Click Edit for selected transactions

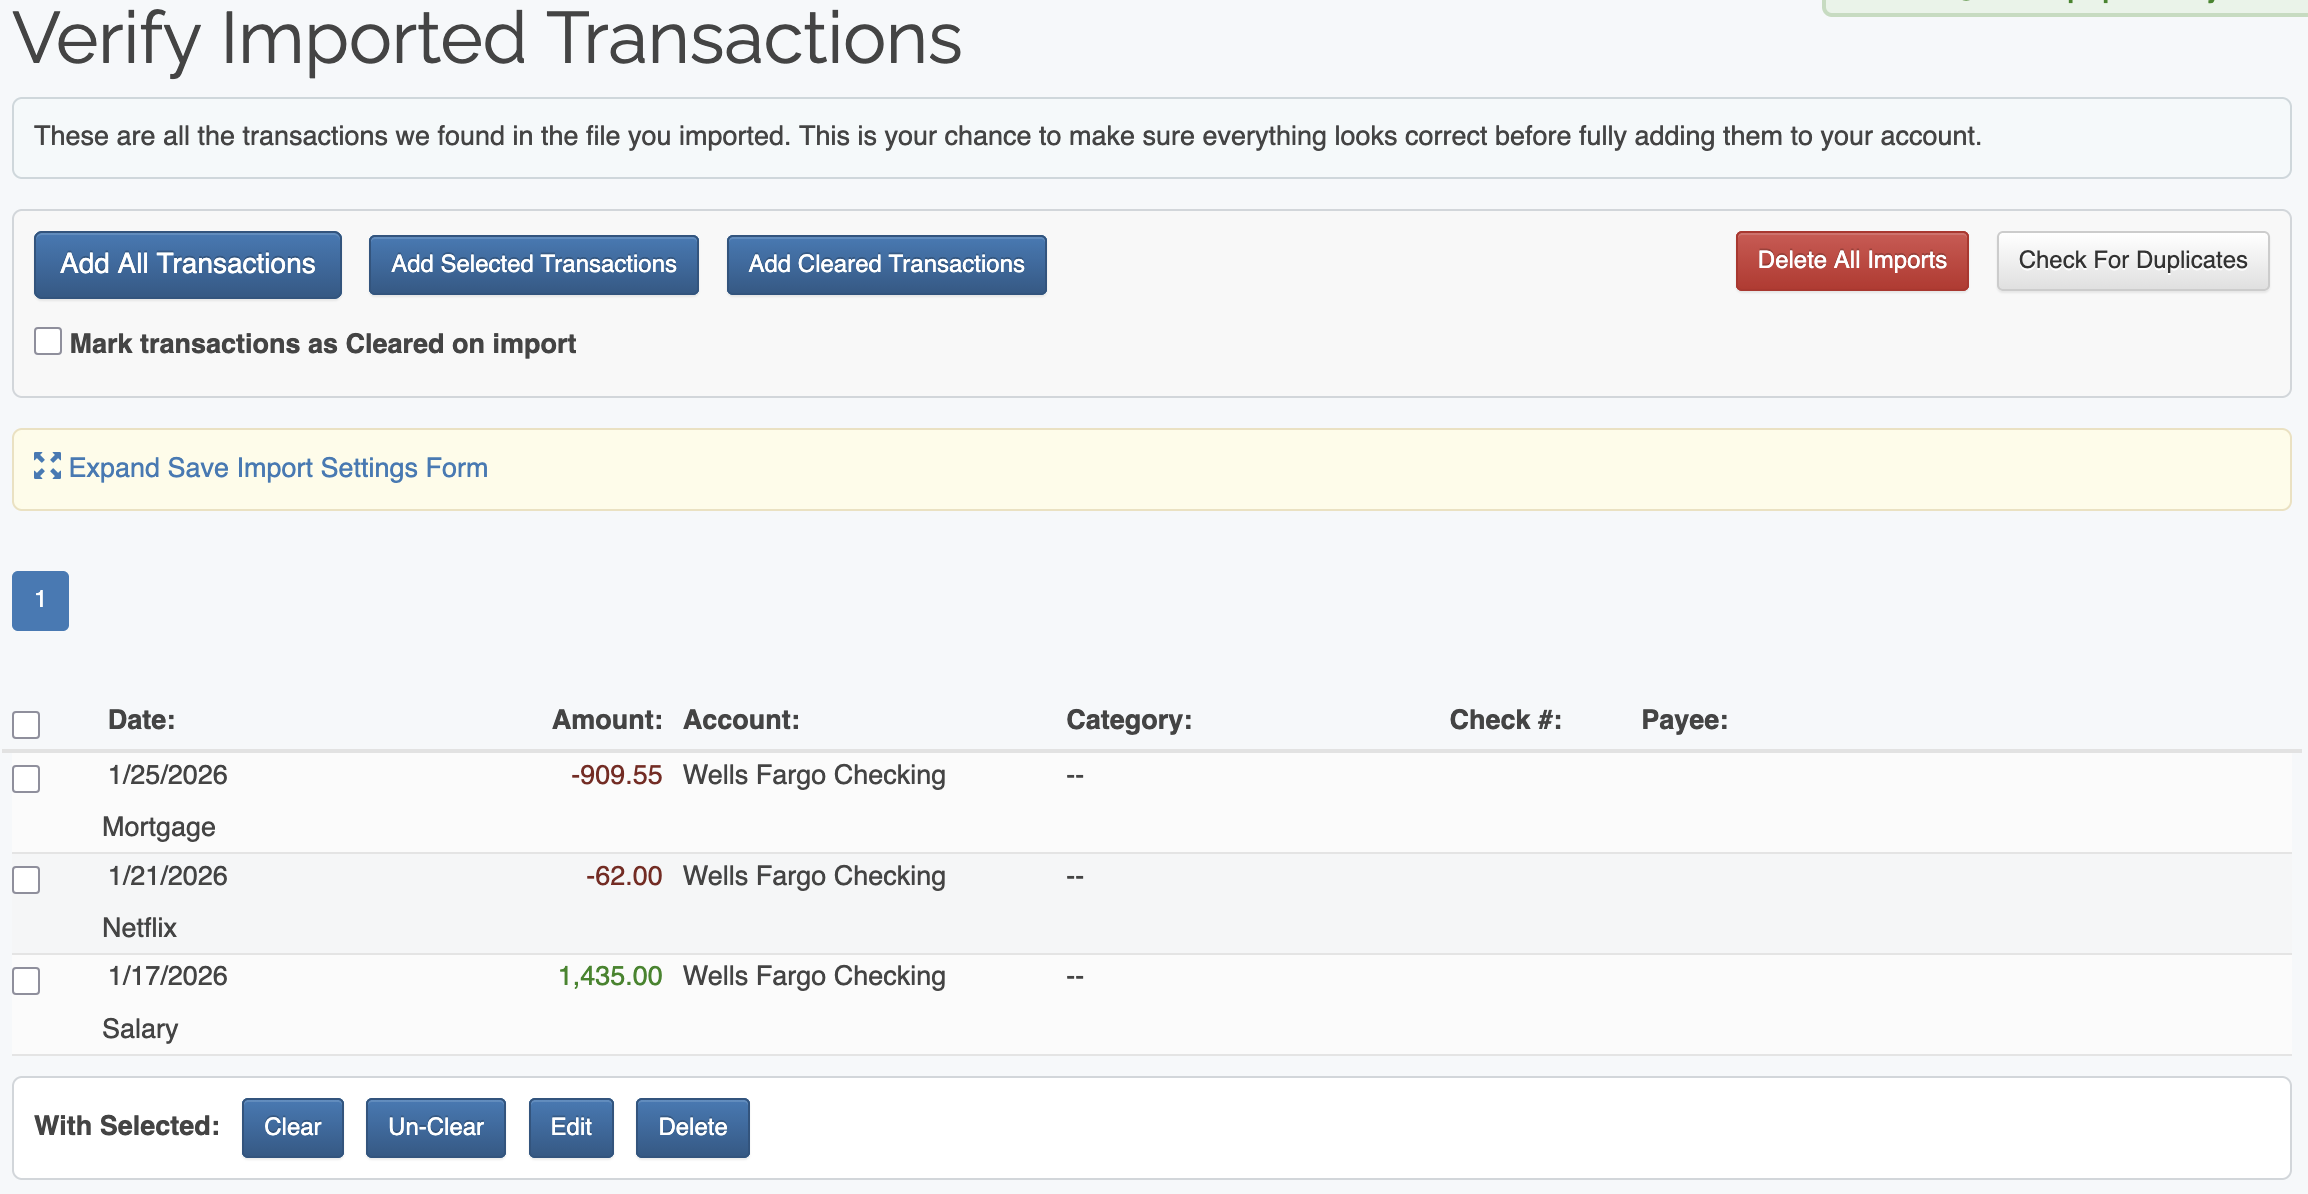[x=571, y=1127]
